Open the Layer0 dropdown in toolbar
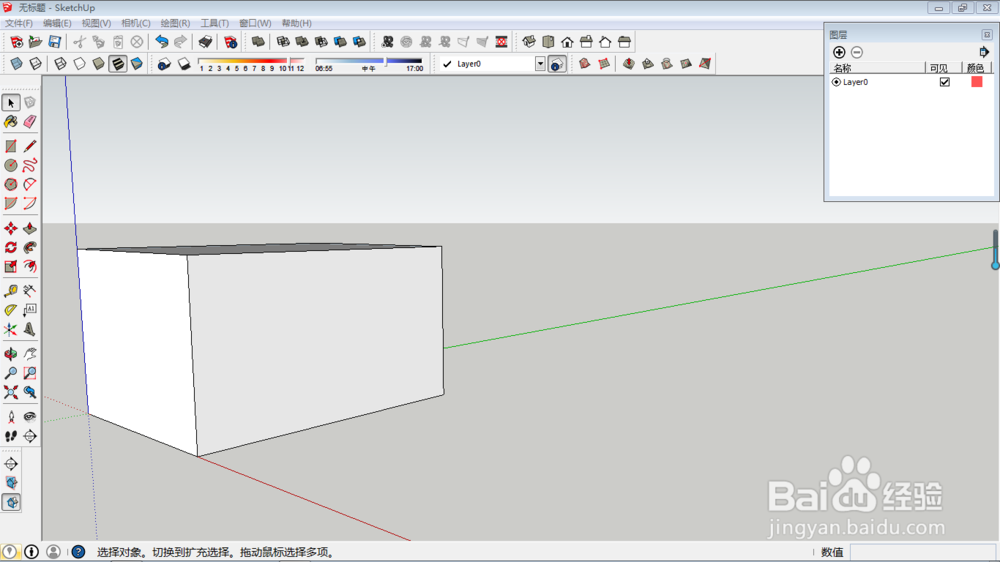Screen dimensions: 1000x562 pyautogui.click(x=540, y=64)
